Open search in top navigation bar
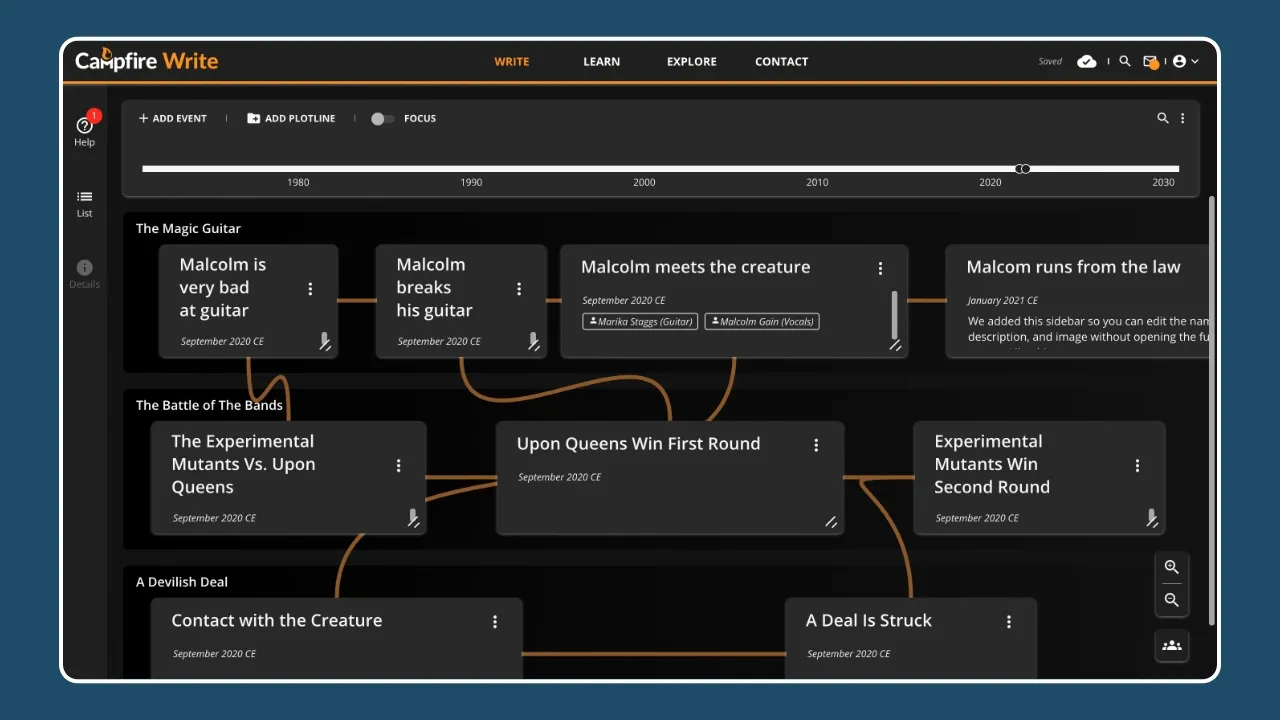The width and height of the screenshot is (1280, 720). (1125, 62)
